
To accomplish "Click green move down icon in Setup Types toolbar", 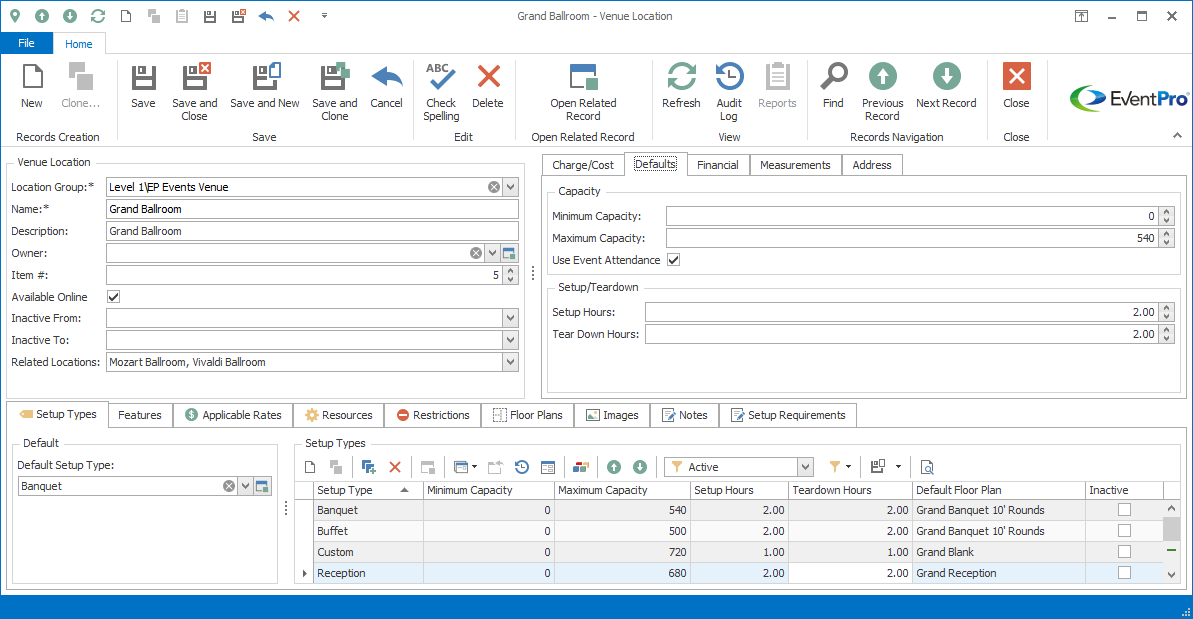I will tap(640, 467).
